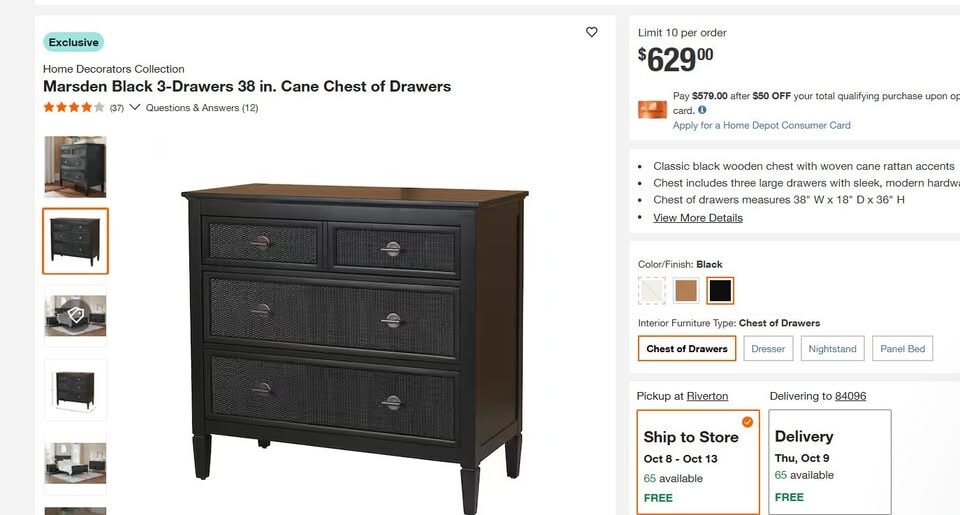
Task: Select the Chest of Drawers type
Action: tap(687, 348)
